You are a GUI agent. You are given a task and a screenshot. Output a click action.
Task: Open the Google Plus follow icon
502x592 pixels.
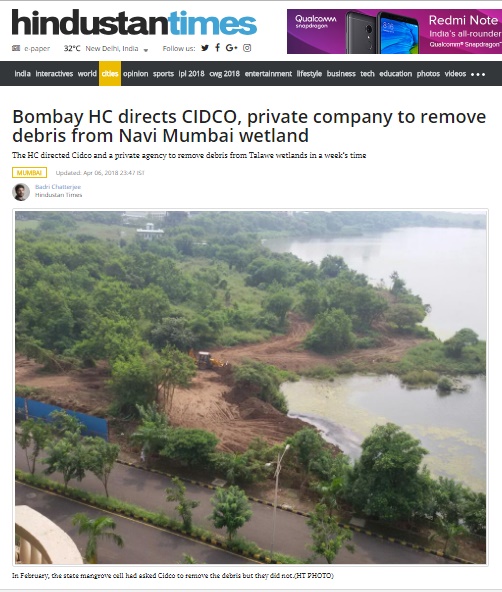(231, 48)
